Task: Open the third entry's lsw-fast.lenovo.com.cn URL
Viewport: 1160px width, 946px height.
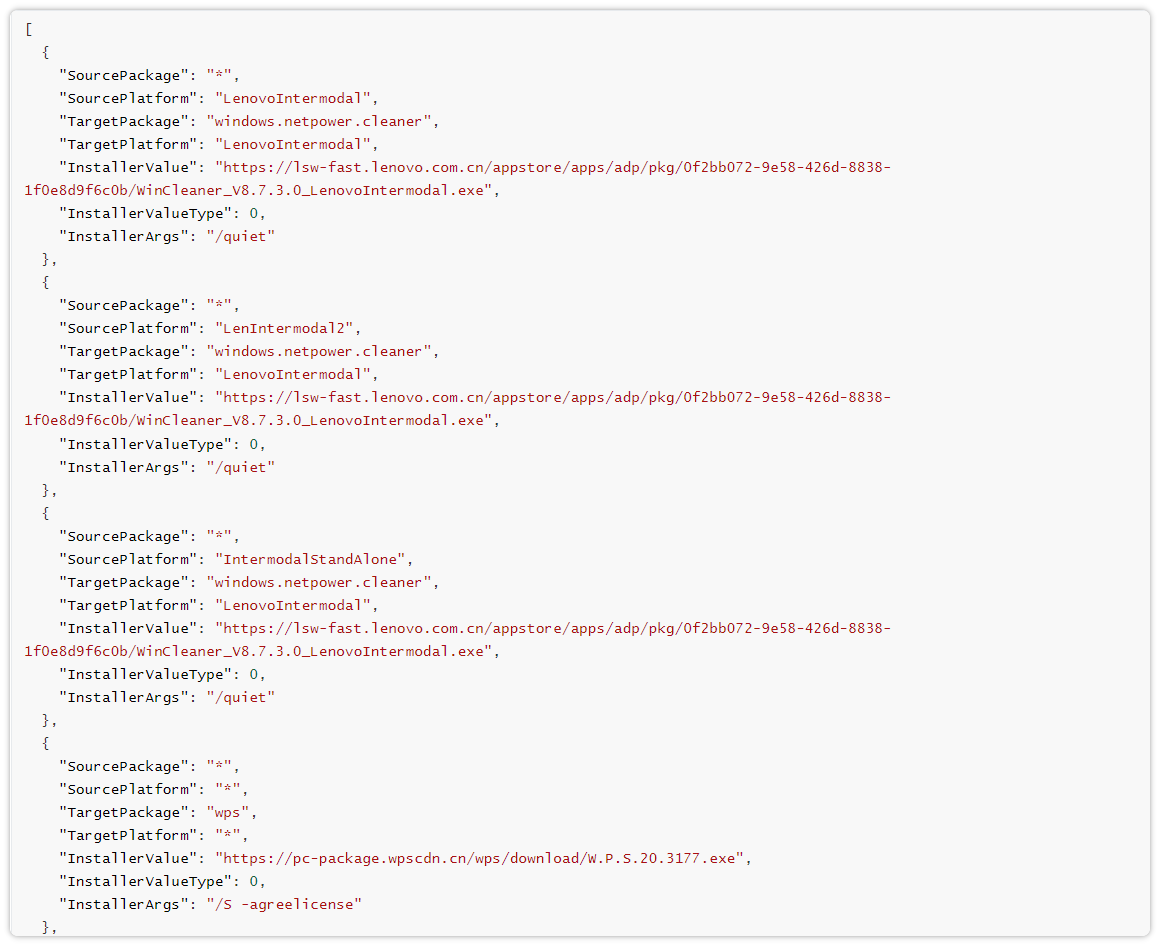Action: click(553, 628)
